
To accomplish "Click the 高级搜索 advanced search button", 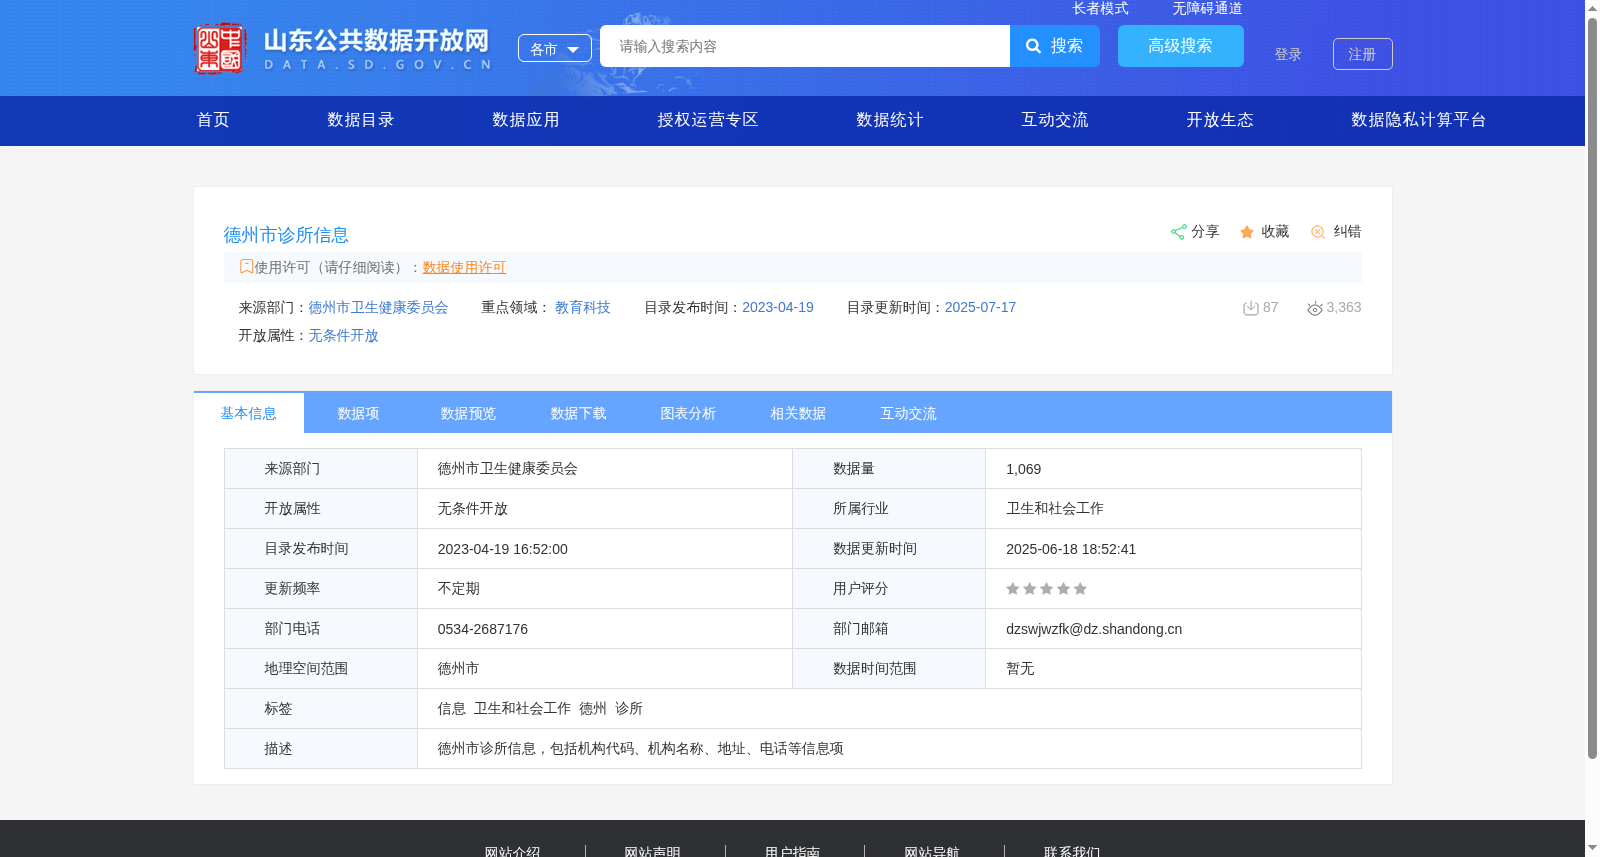I will 1181,46.
